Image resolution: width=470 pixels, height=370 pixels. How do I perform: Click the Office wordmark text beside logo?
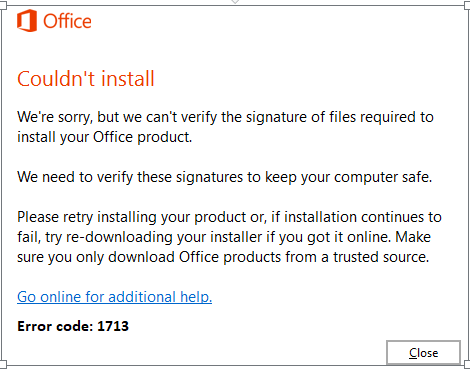click(x=67, y=21)
